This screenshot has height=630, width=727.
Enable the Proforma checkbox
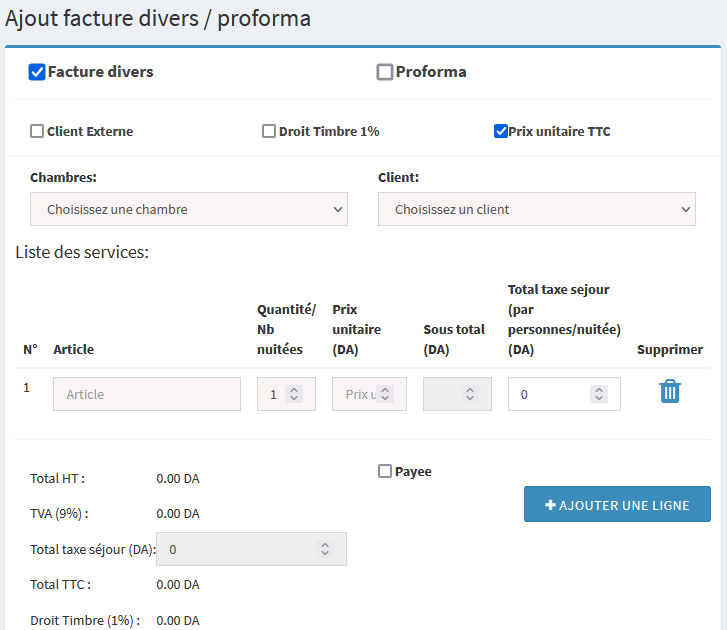pos(385,72)
